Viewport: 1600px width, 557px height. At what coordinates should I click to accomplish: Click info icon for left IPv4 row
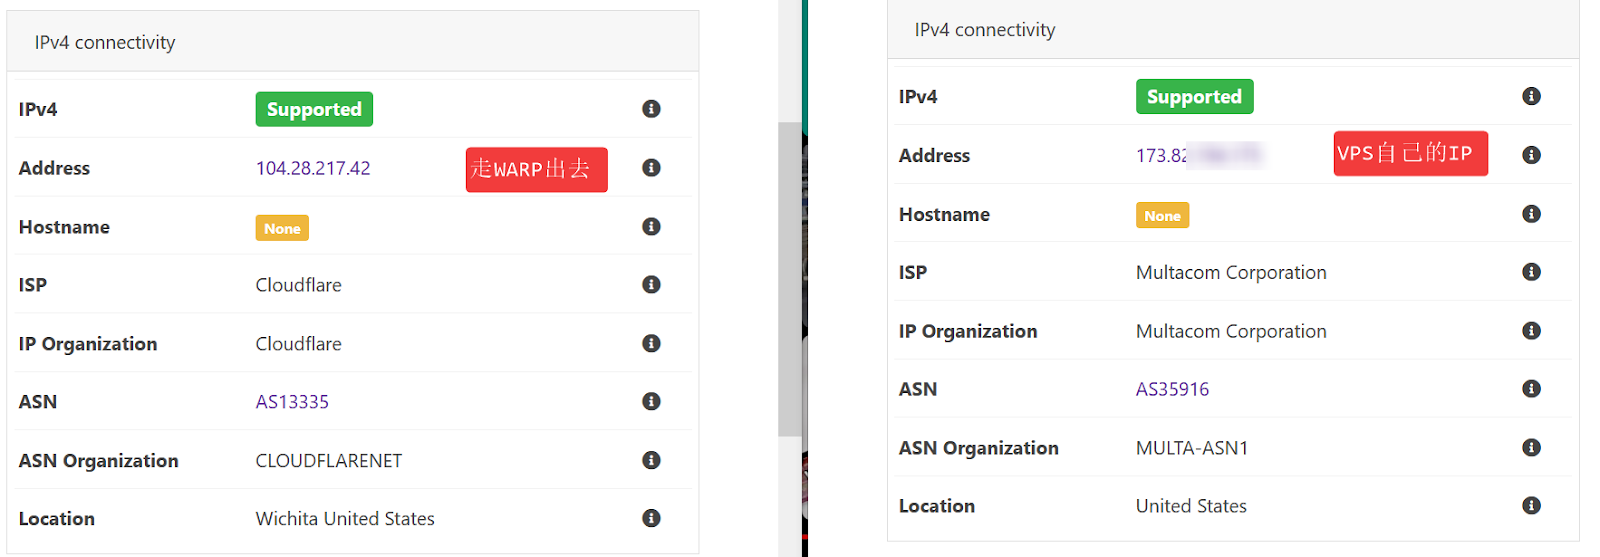[x=651, y=109]
